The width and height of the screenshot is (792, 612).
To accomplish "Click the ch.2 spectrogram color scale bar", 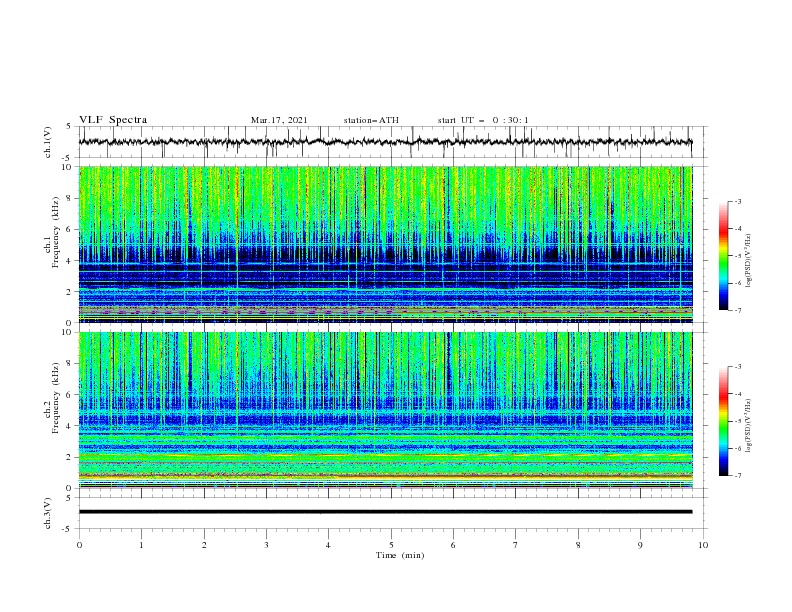I will click(724, 421).
